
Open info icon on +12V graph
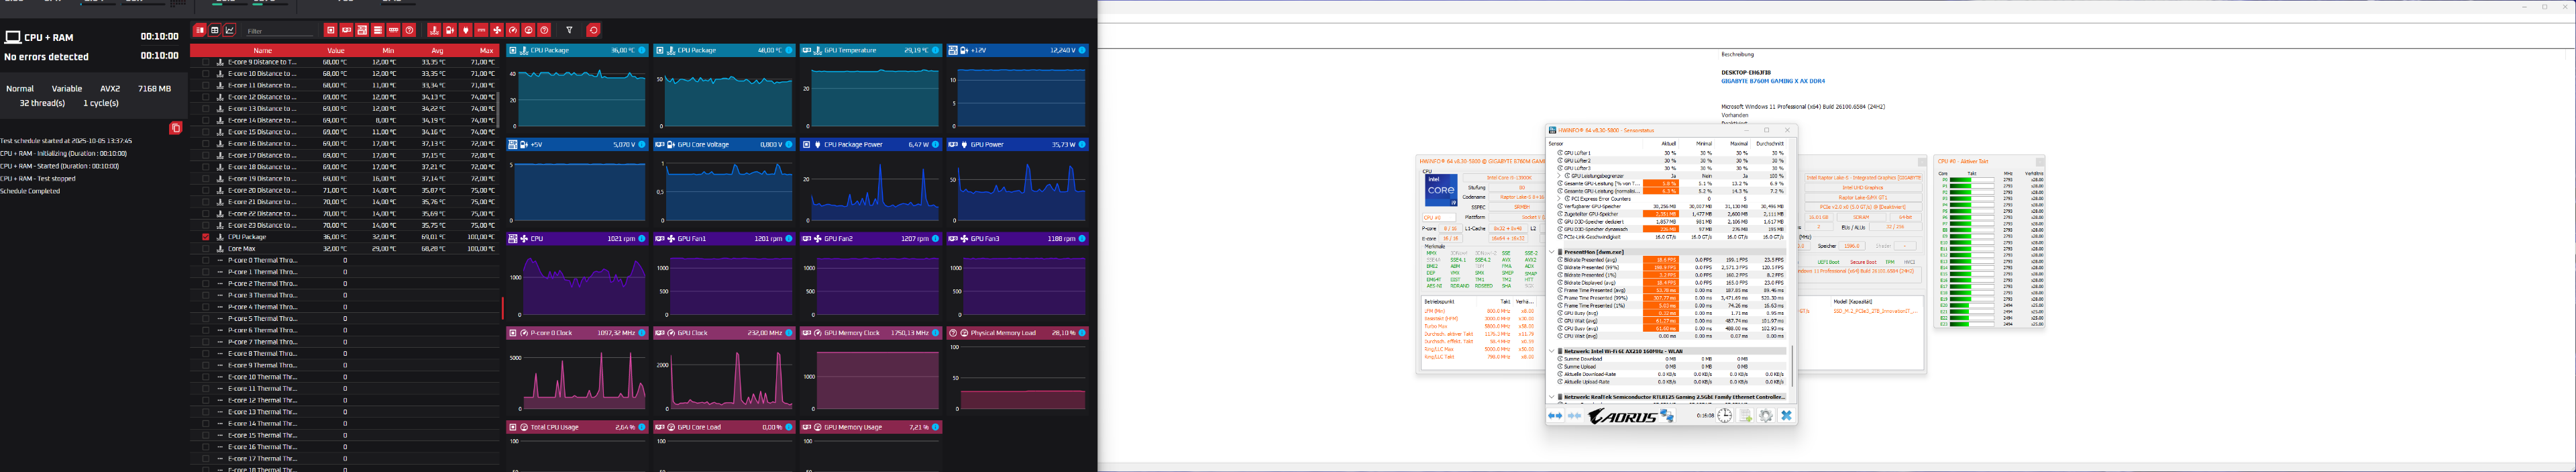pyautogui.click(x=1082, y=50)
